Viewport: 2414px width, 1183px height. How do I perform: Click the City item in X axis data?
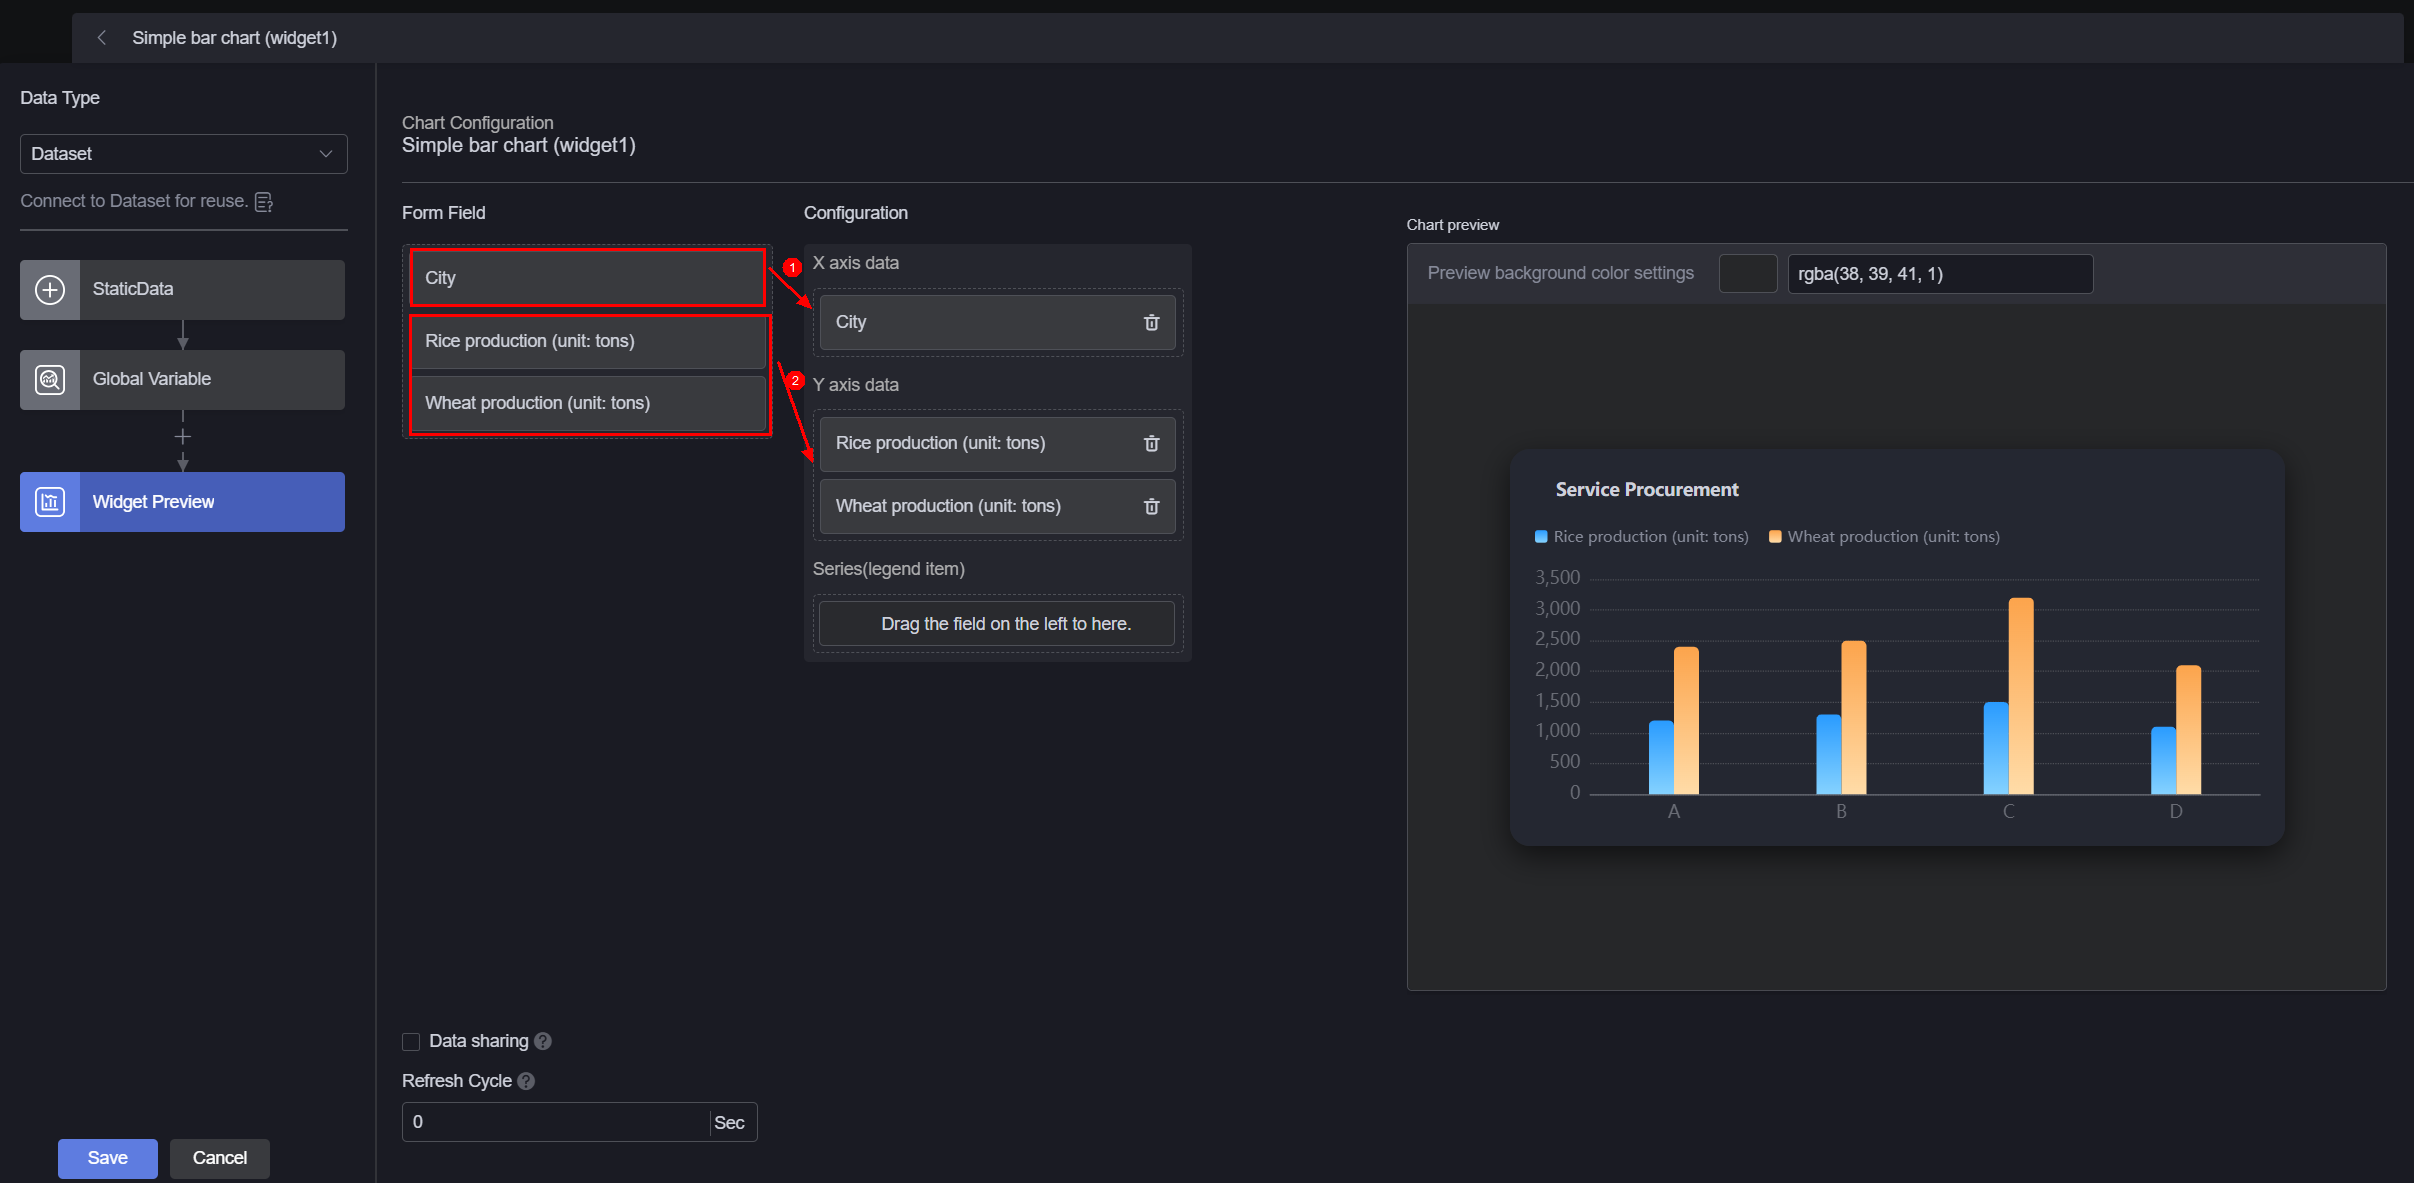click(997, 322)
